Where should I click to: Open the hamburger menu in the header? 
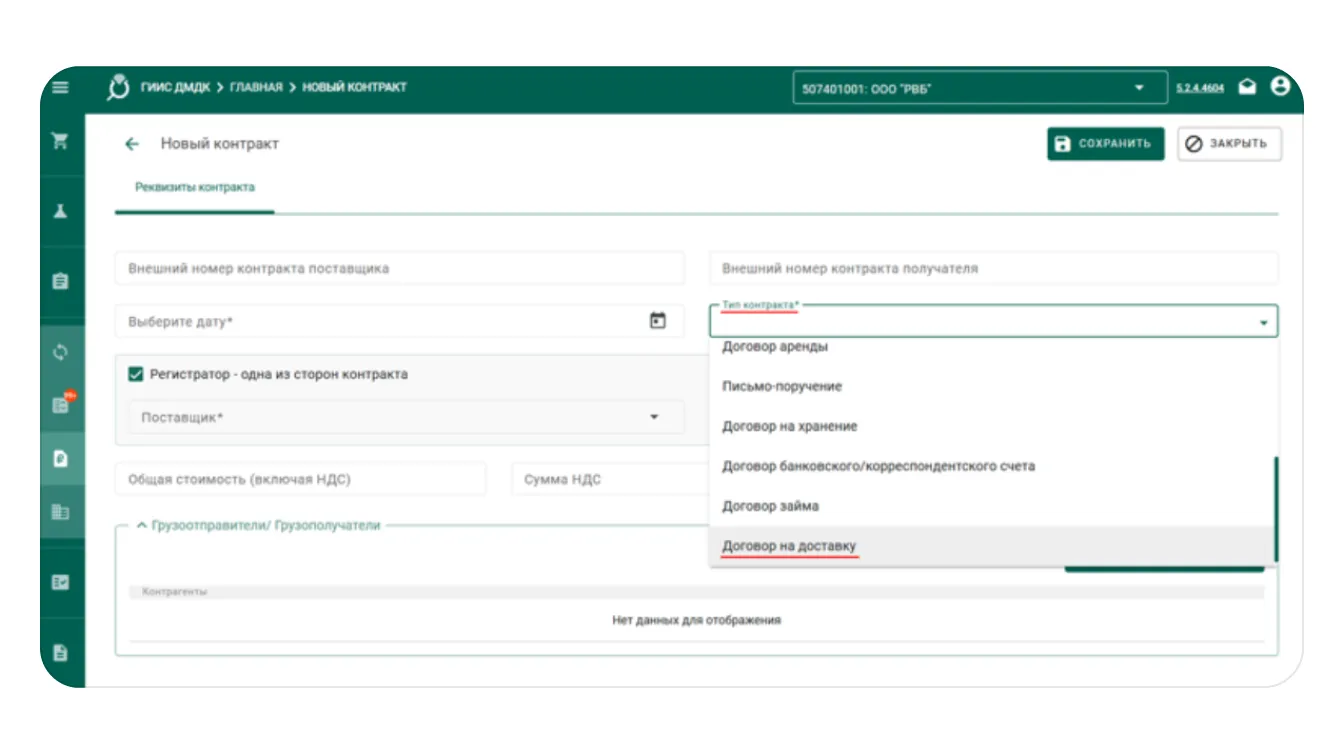61,88
